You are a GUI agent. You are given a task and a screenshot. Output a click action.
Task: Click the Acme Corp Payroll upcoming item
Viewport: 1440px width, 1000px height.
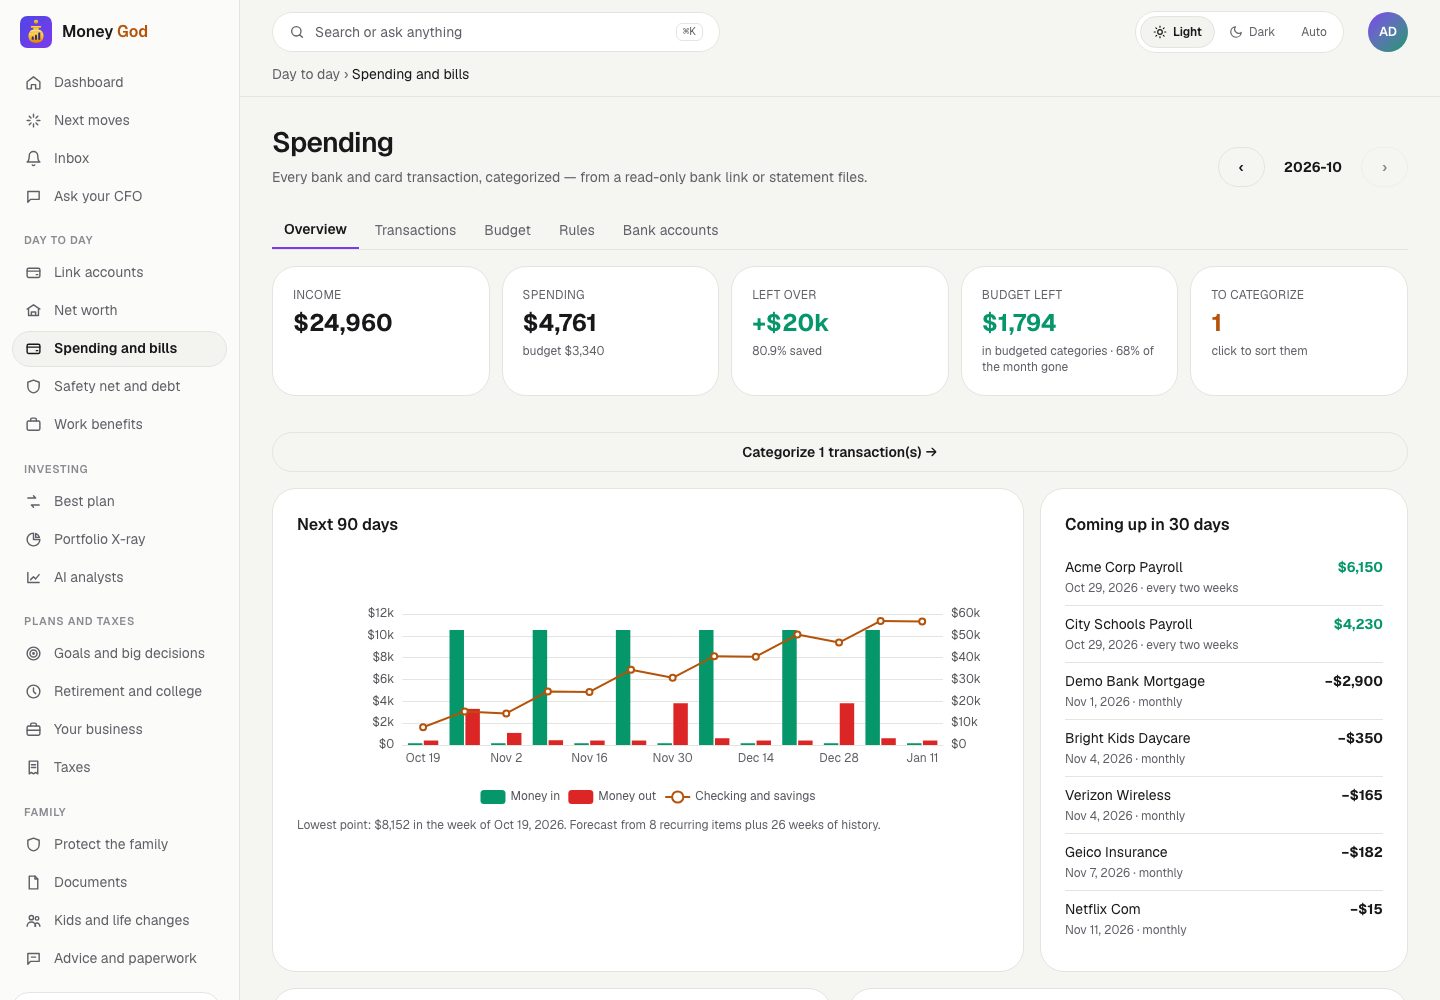point(1224,577)
